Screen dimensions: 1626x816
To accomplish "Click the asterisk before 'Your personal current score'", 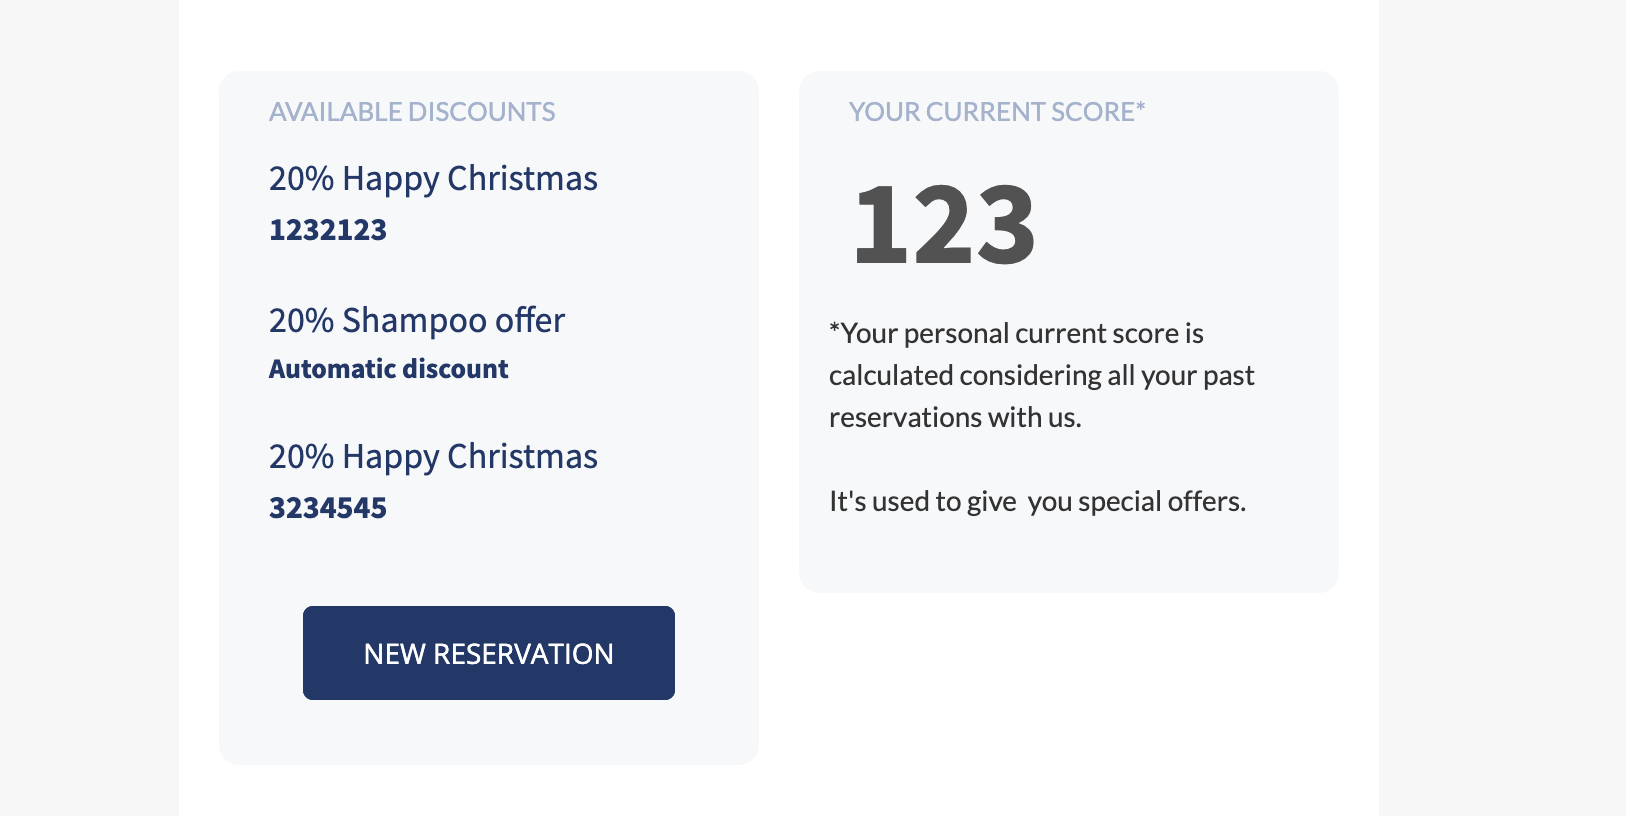I will [x=834, y=329].
